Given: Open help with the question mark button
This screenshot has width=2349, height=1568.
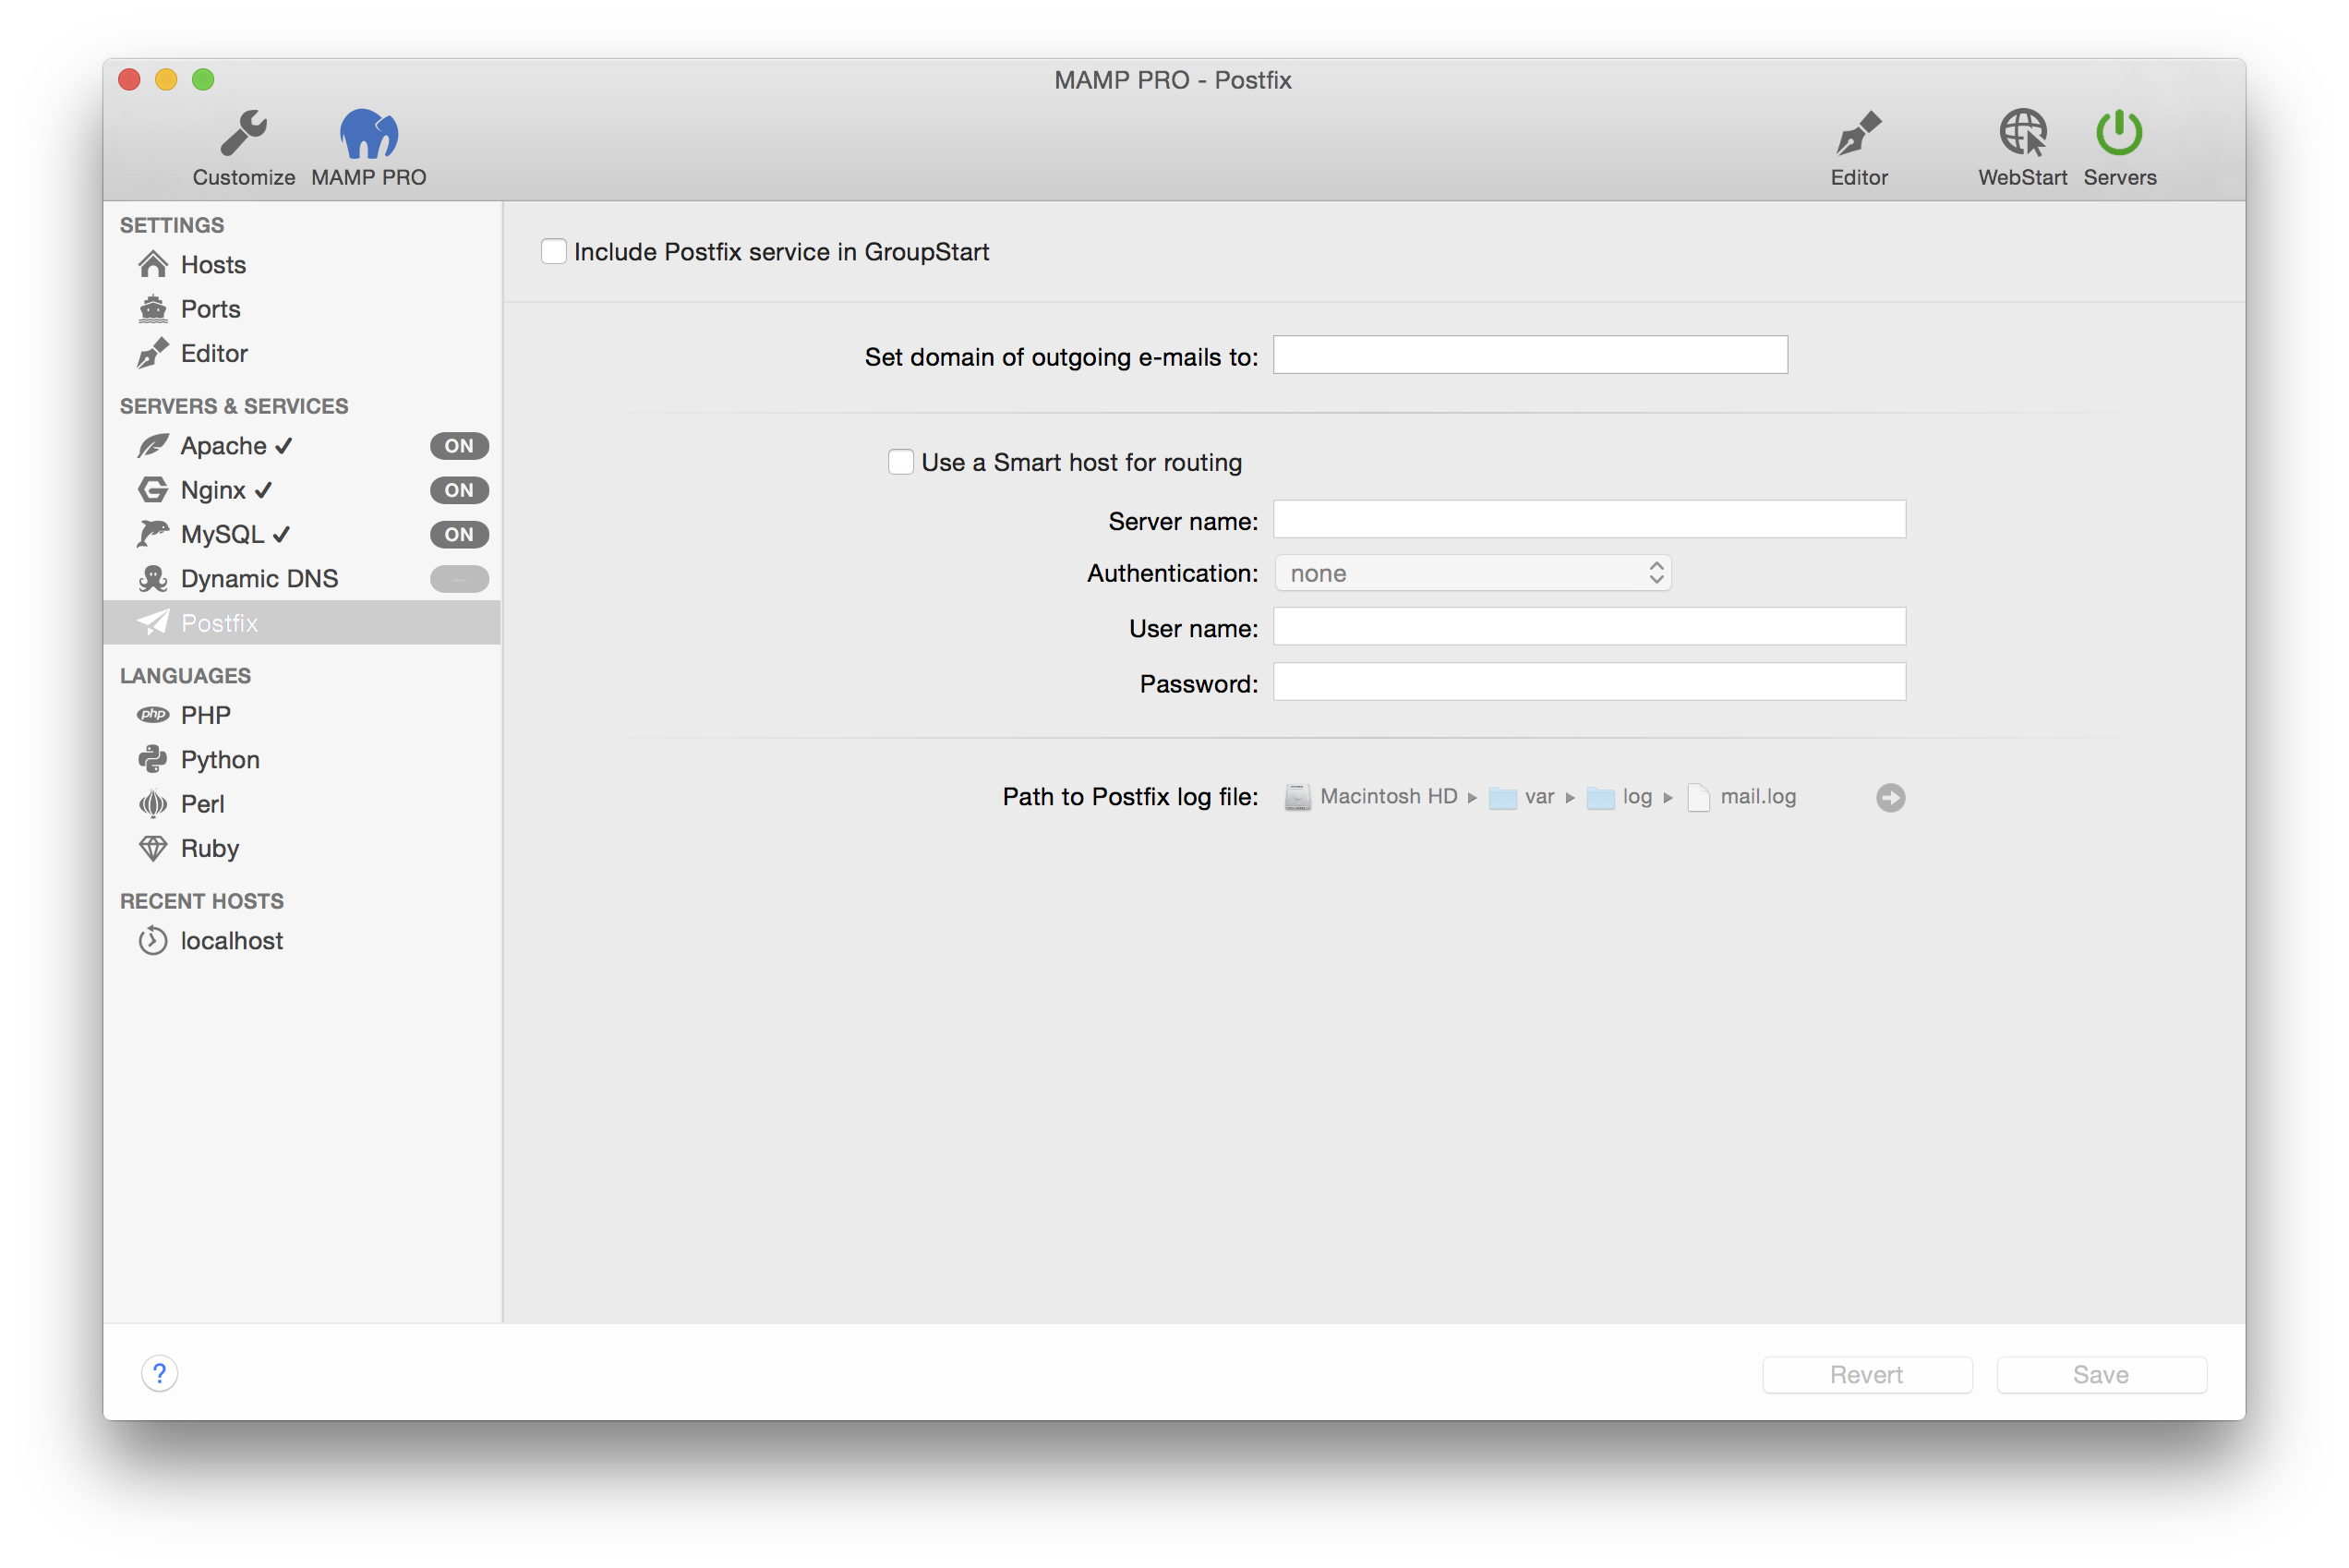Looking at the screenshot, I should pyautogui.click(x=160, y=1374).
